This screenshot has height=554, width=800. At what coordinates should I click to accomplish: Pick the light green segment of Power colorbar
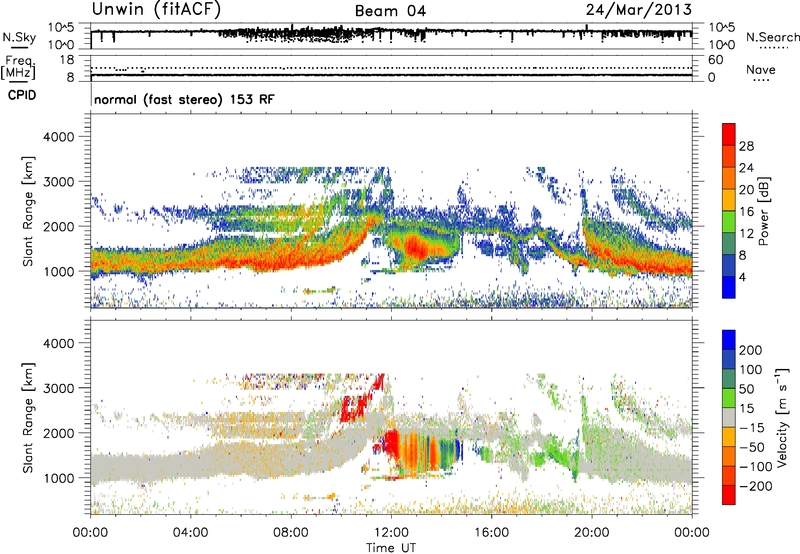click(729, 222)
